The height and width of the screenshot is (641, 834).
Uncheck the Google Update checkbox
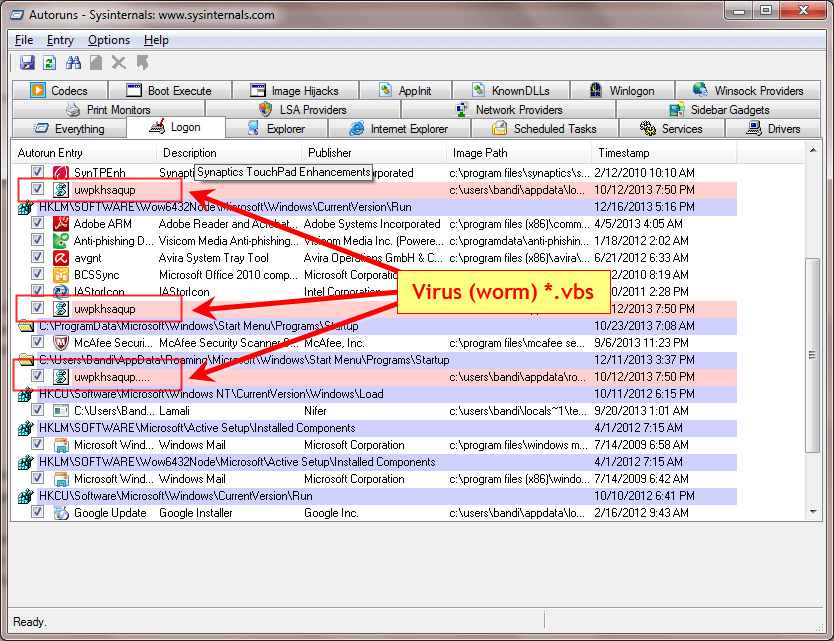pos(37,512)
